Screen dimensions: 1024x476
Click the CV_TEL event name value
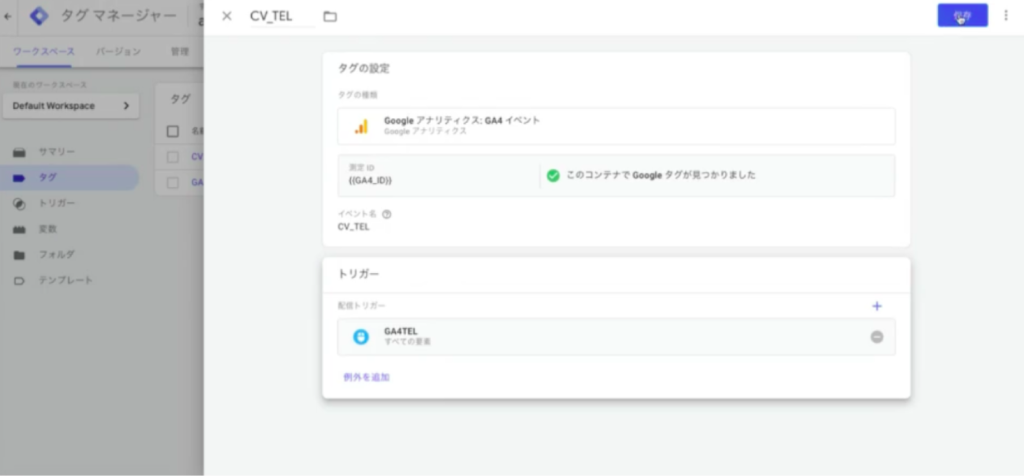353,227
